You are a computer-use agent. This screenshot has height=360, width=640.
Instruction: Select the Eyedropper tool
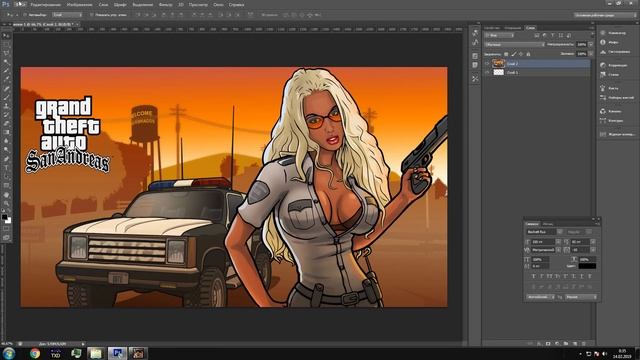click(x=6, y=80)
